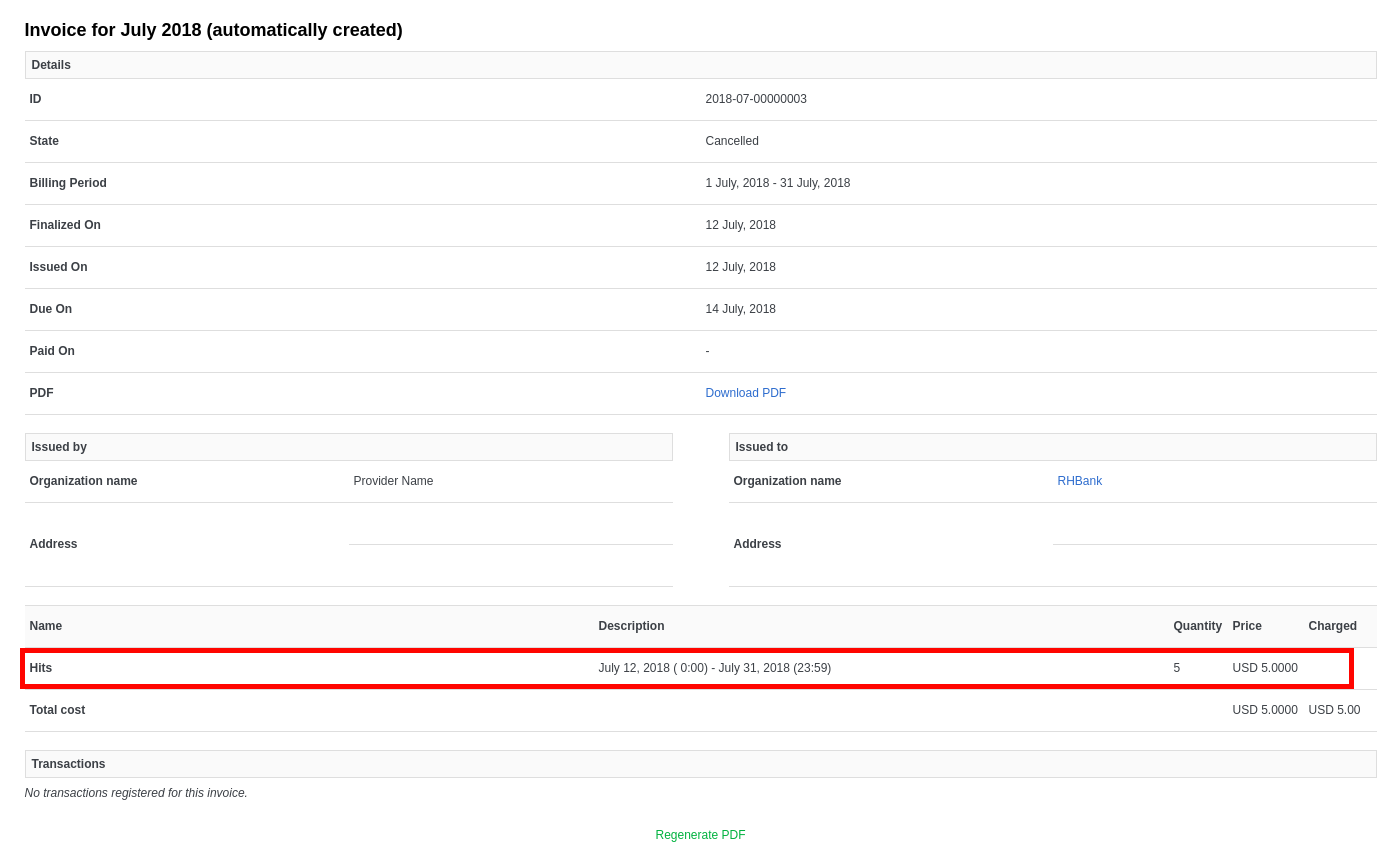Select the Cancelled state value
This screenshot has width=1399, height=849.
[731, 141]
